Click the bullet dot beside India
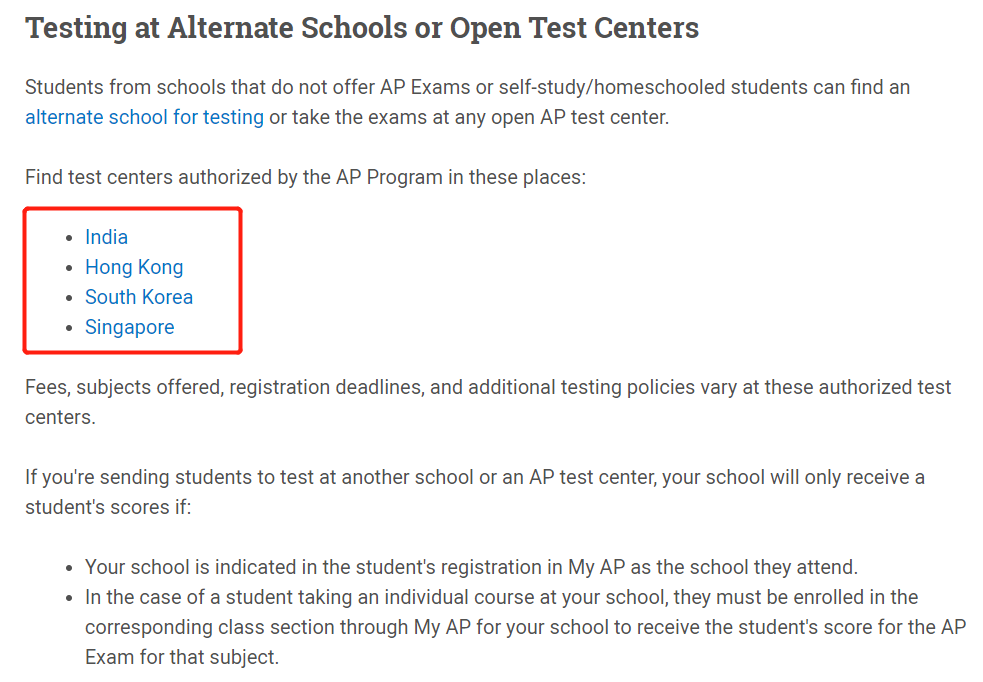Viewport: 983px width, 682px height. 69,238
